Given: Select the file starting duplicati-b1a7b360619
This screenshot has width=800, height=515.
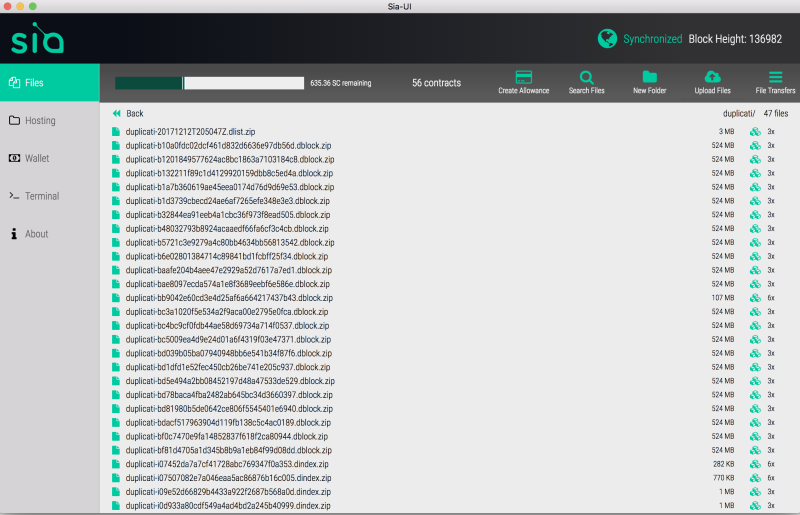Looking at the screenshot, I should tap(230, 187).
